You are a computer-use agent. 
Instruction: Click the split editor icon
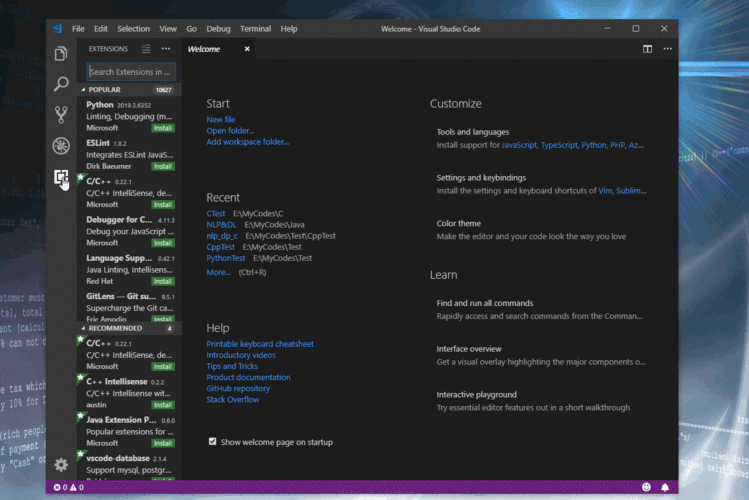[x=647, y=48]
